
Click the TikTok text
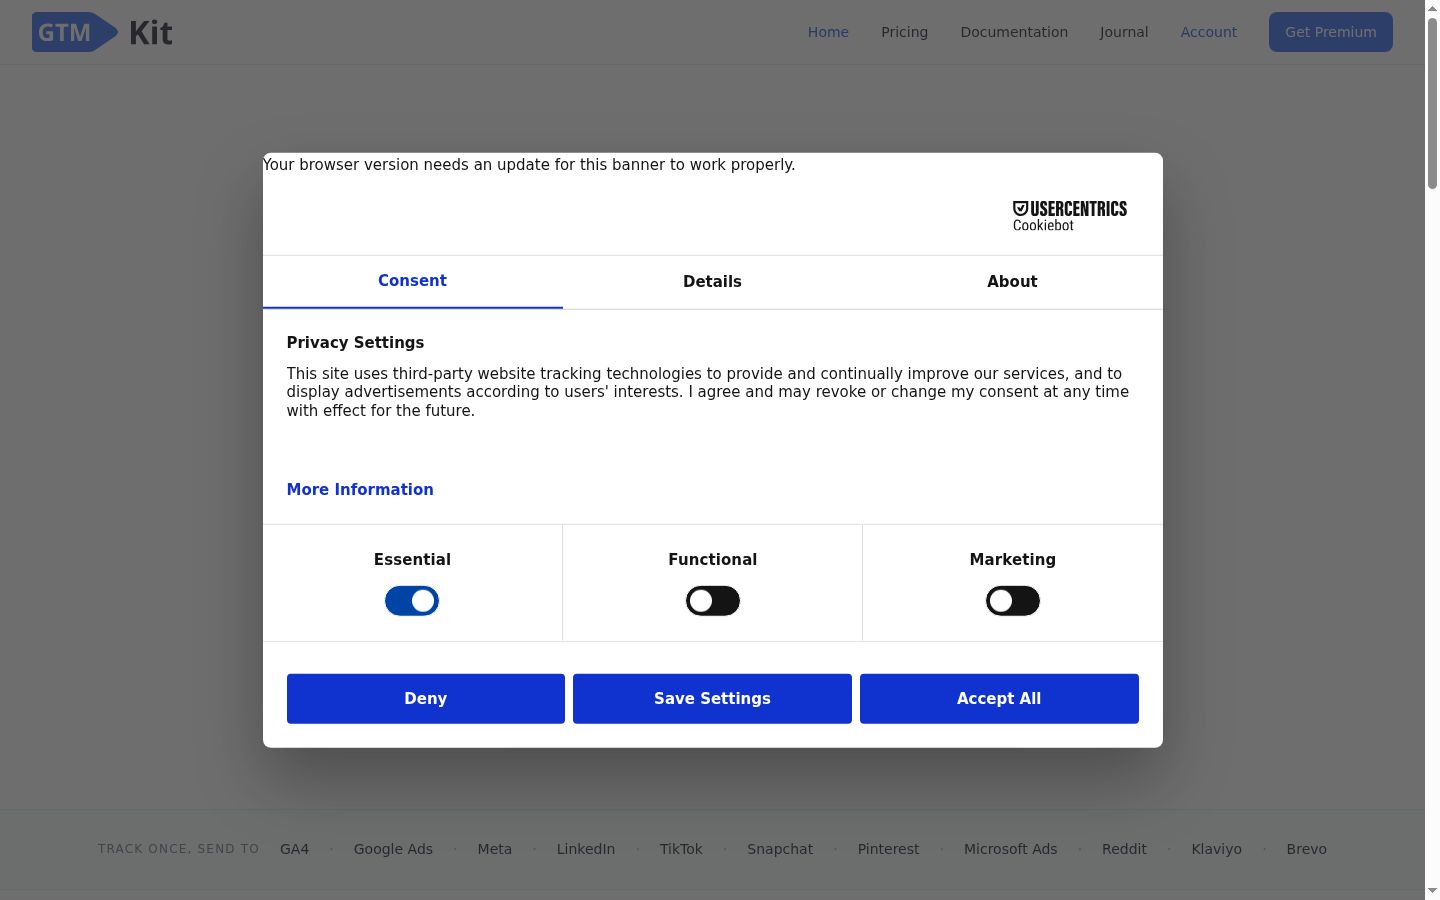click(681, 849)
